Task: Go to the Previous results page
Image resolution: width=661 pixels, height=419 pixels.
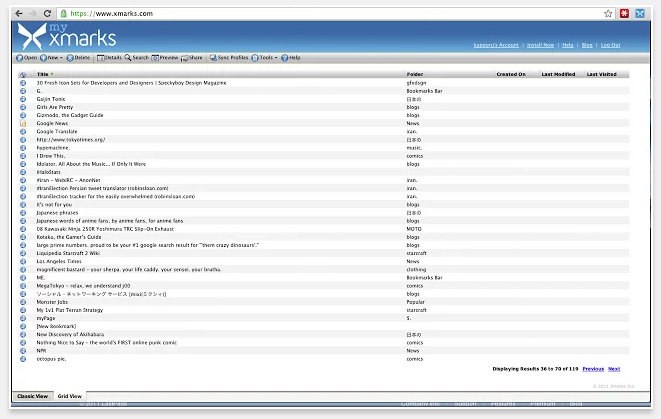Action: point(593,369)
